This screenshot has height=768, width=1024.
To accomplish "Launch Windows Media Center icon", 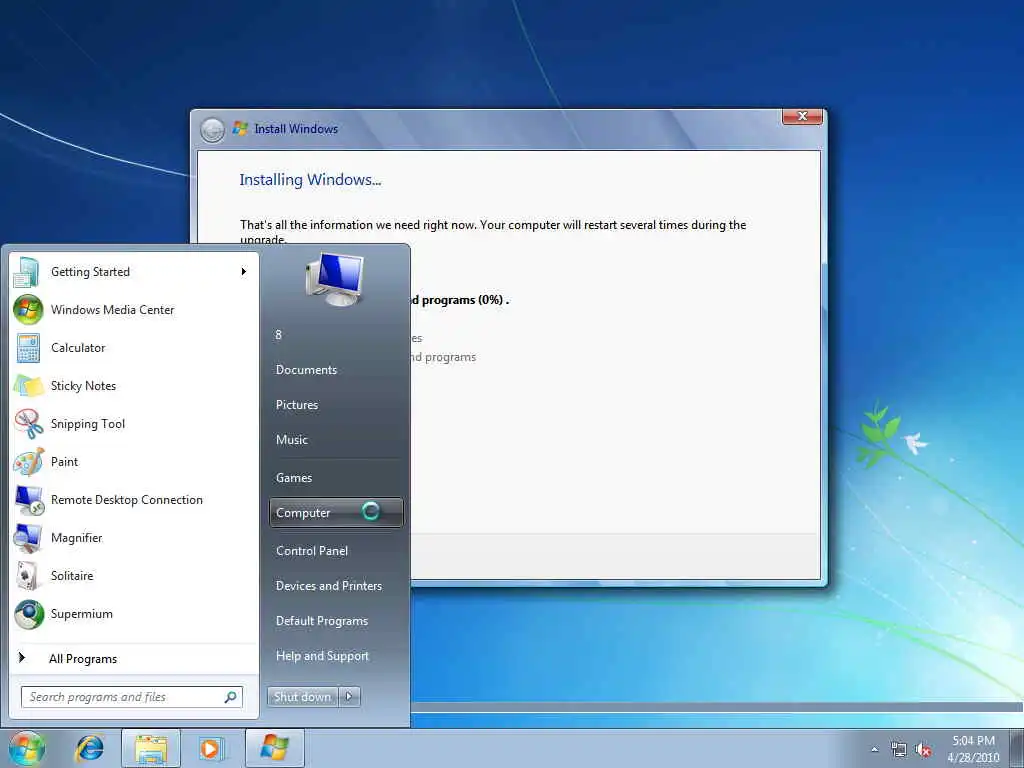I will coord(28,310).
